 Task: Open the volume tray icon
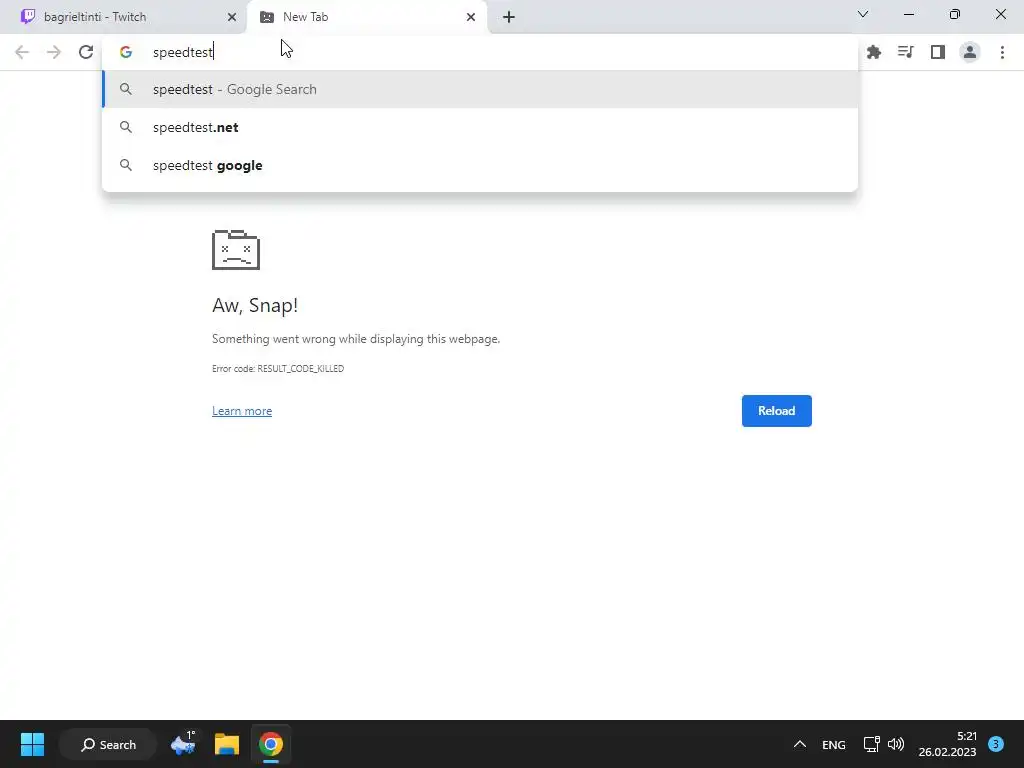(x=896, y=744)
